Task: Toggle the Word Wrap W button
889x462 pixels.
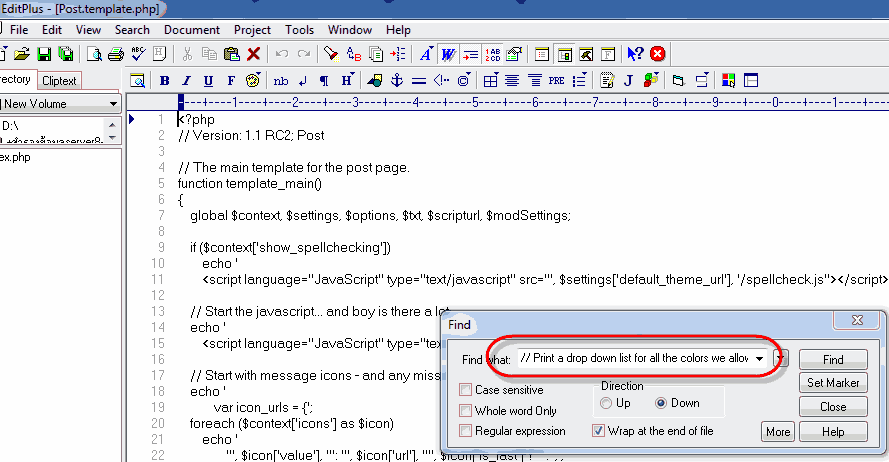Action: (x=448, y=54)
